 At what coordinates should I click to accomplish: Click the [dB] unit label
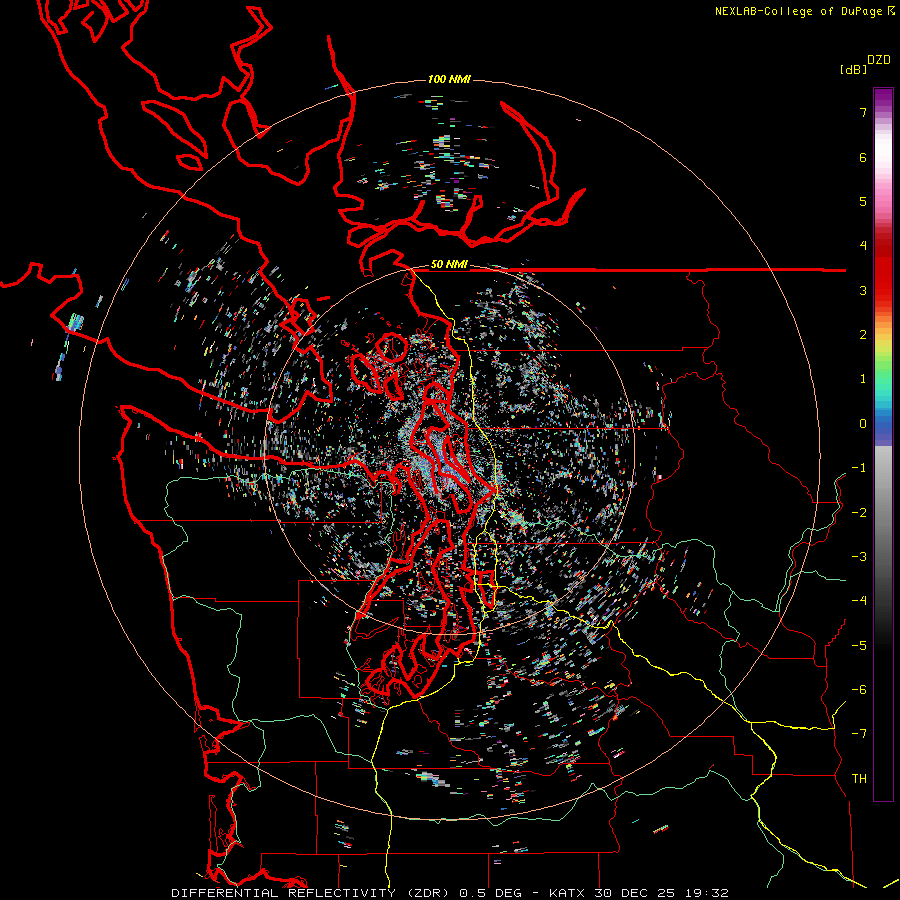pos(853,69)
